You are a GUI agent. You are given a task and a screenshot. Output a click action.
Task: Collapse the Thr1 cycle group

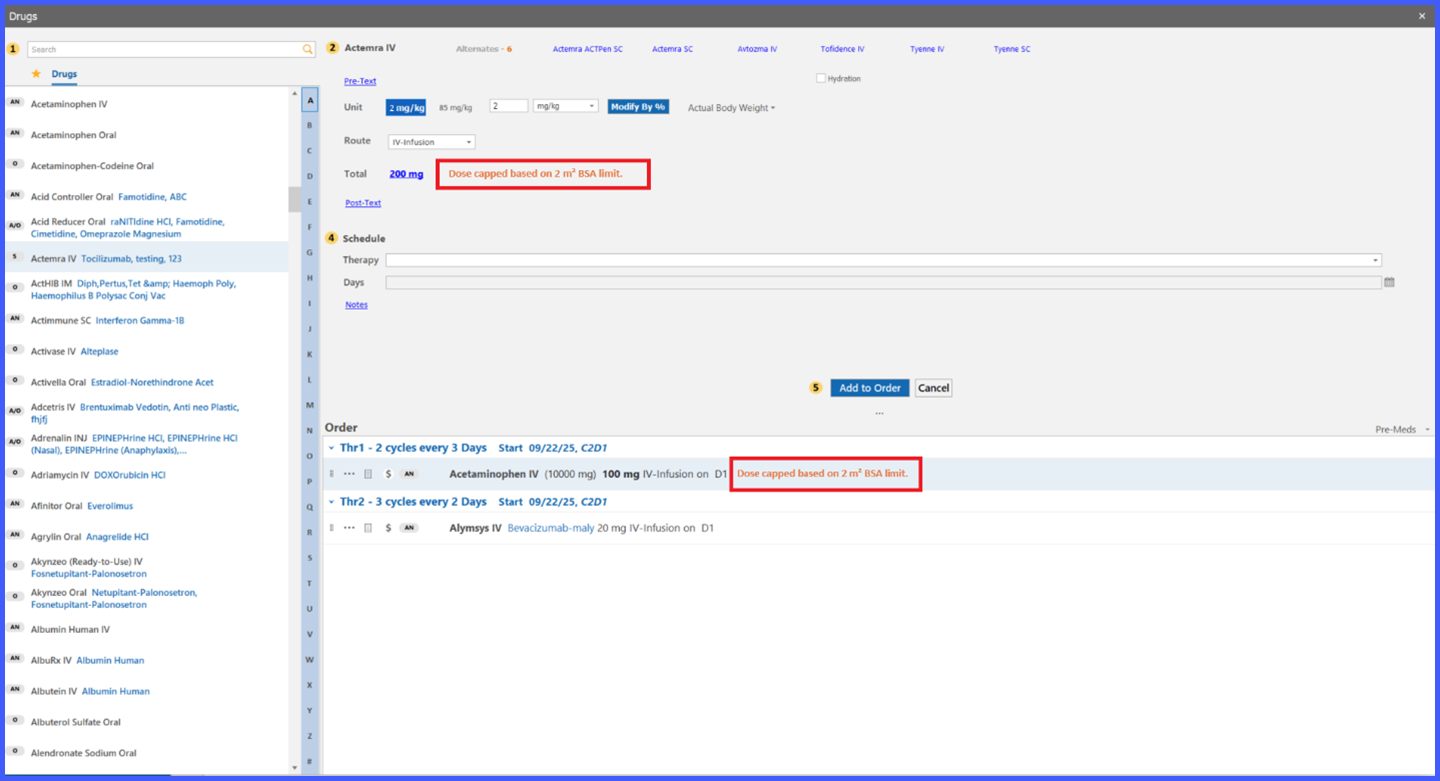click(332, 448)
